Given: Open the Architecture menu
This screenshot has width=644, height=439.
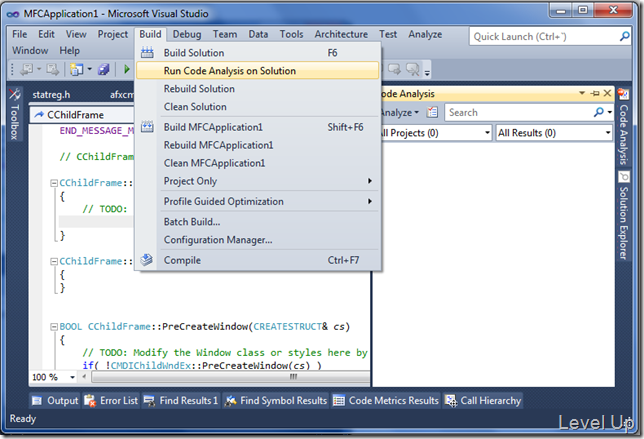Looking at the screenshot, I should click(341, 34).
